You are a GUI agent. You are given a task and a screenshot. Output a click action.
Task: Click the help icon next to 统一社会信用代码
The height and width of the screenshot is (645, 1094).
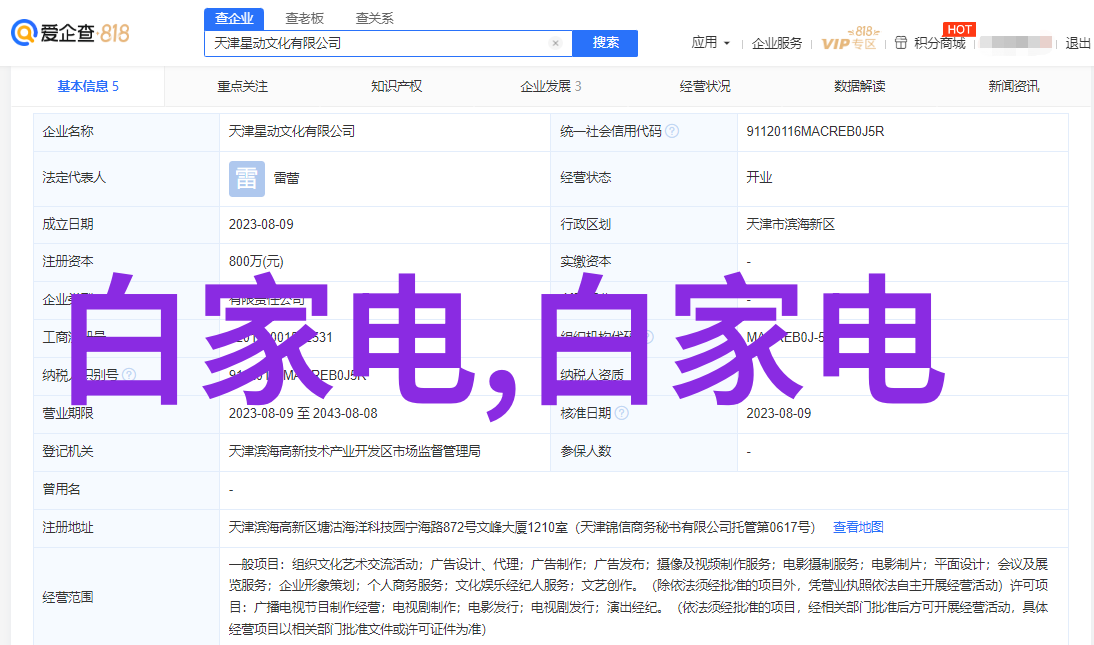[x=672, y=131]
